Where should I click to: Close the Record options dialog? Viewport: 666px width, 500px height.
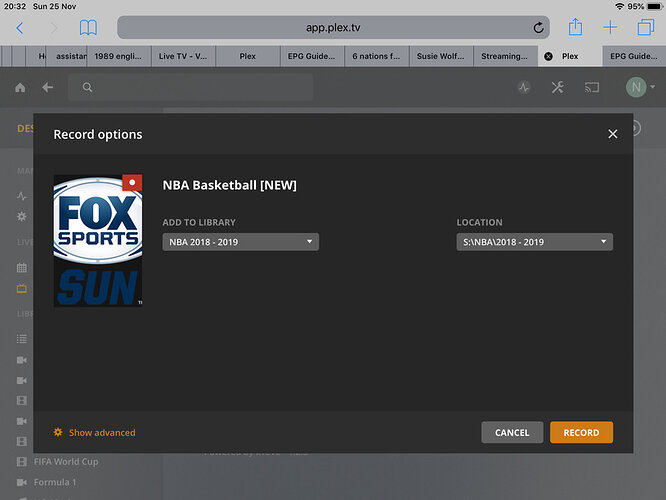pos(612,134)
